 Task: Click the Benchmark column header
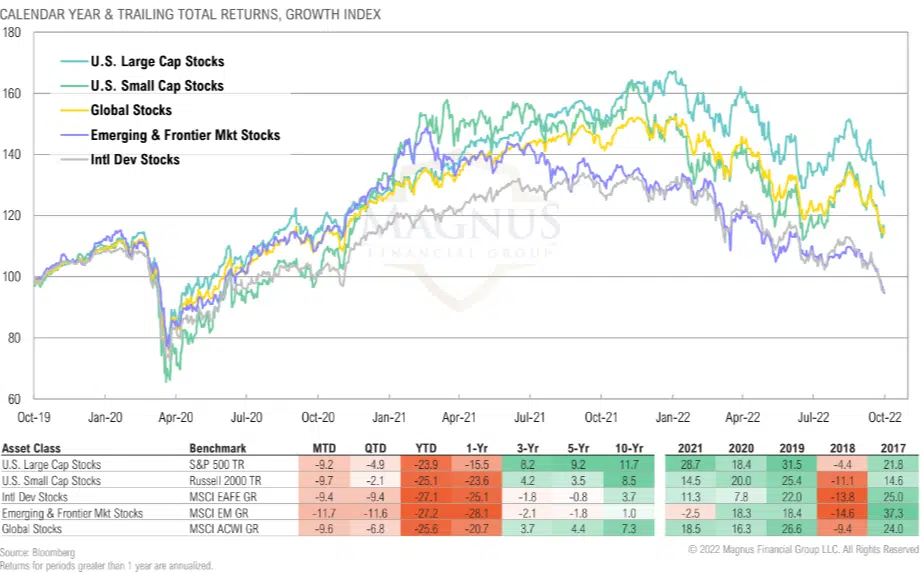[x=217, y=448]
